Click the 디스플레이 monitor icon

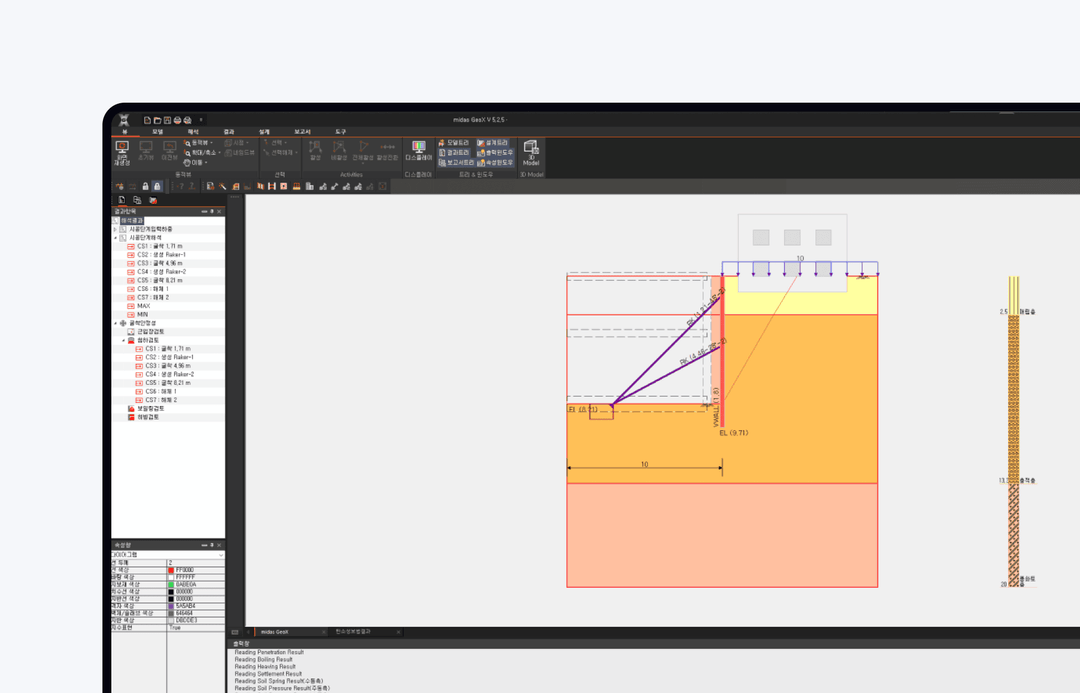(x=418, y=147)
